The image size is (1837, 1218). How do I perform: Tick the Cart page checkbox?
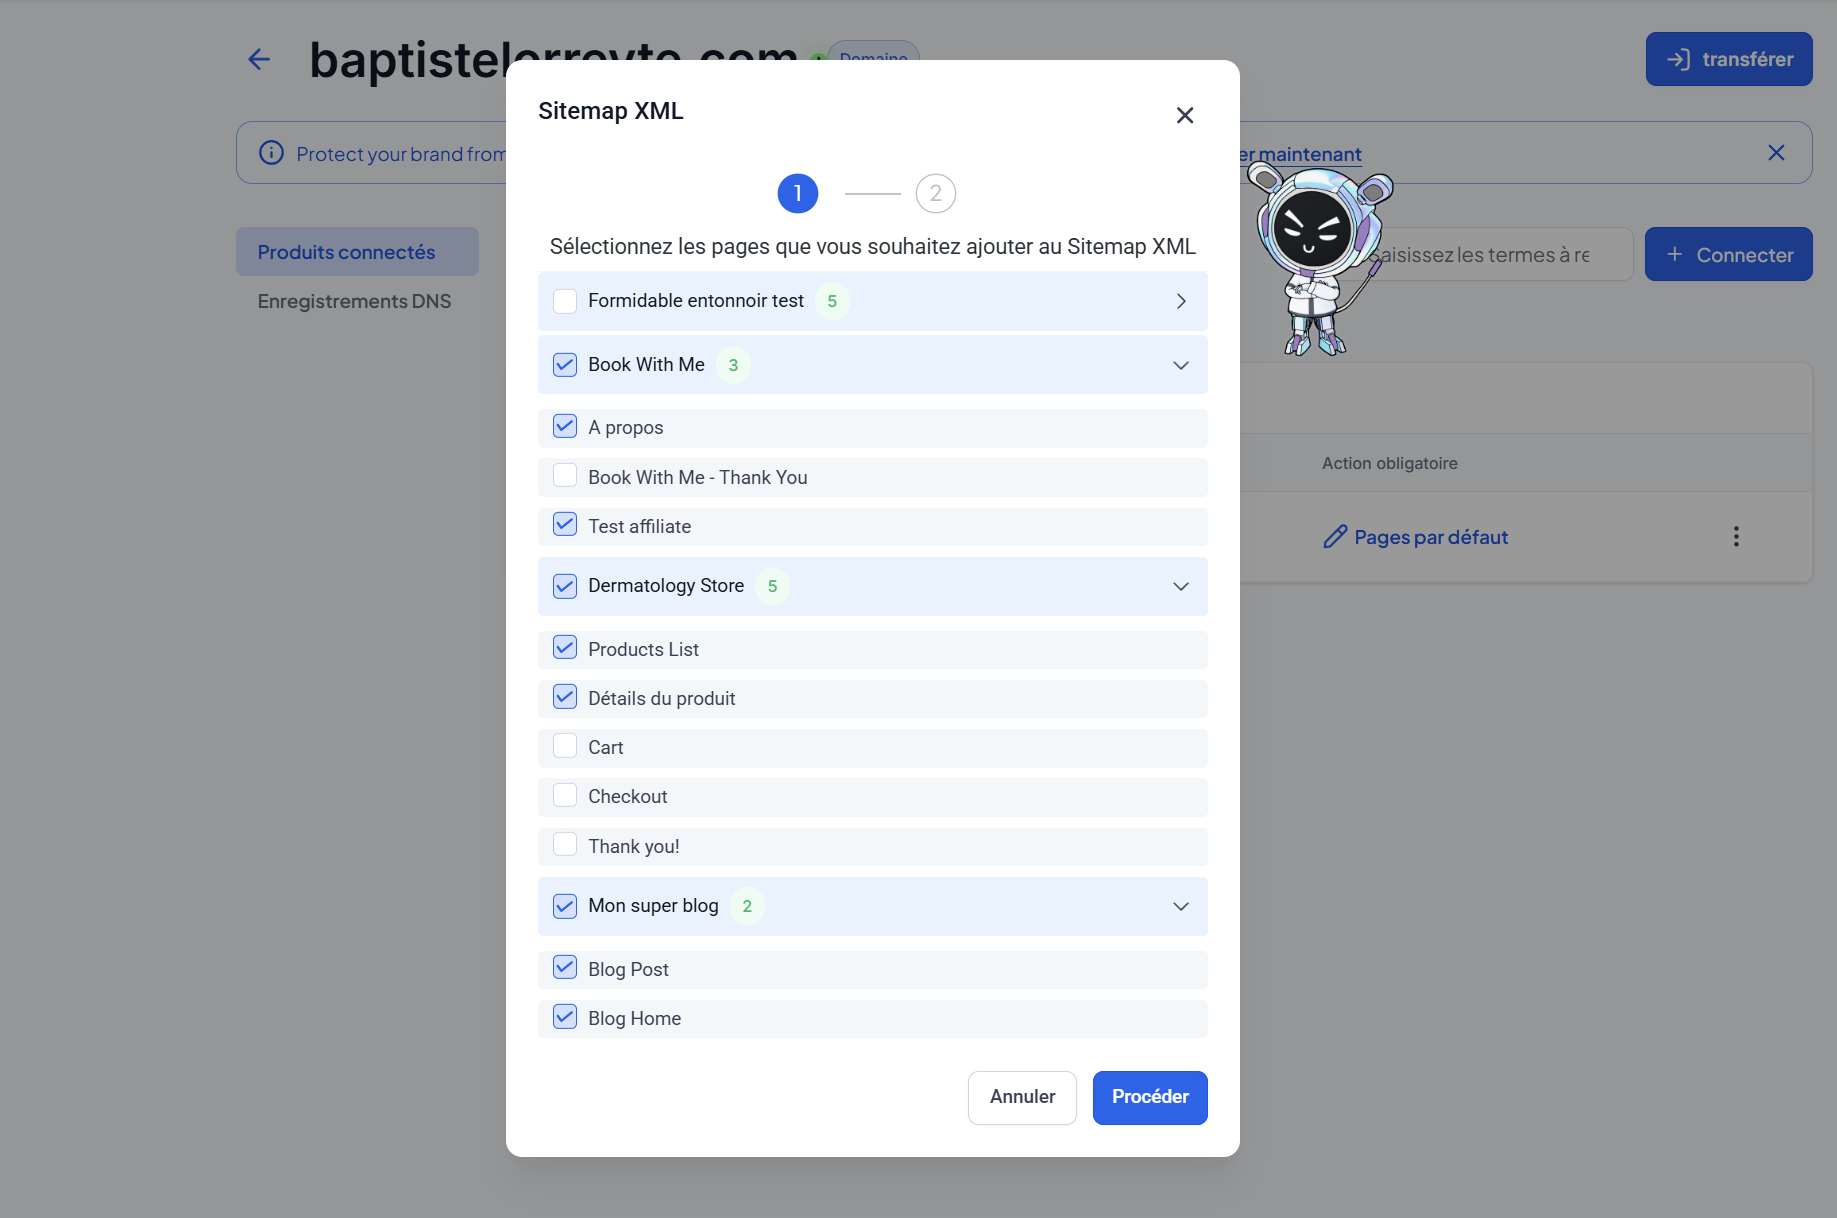565,746
